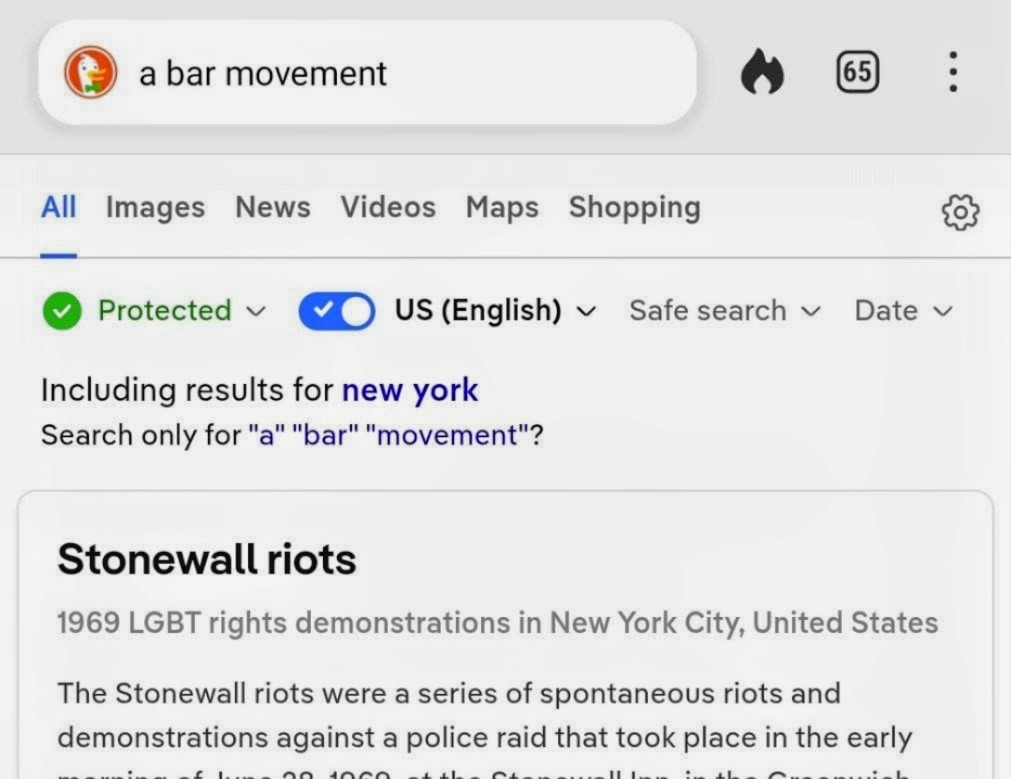
Task: Click the "new york" suggested results link
Action: [x=410, y=390]
